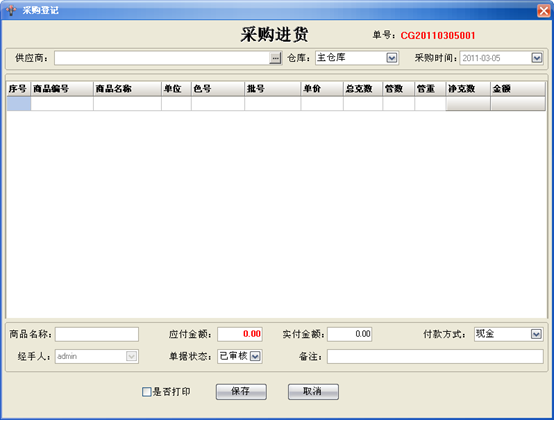This screenshot has height=421, width=555.
Task: Focus the bottom 商品名称 search field
Action: coord(97,334)
